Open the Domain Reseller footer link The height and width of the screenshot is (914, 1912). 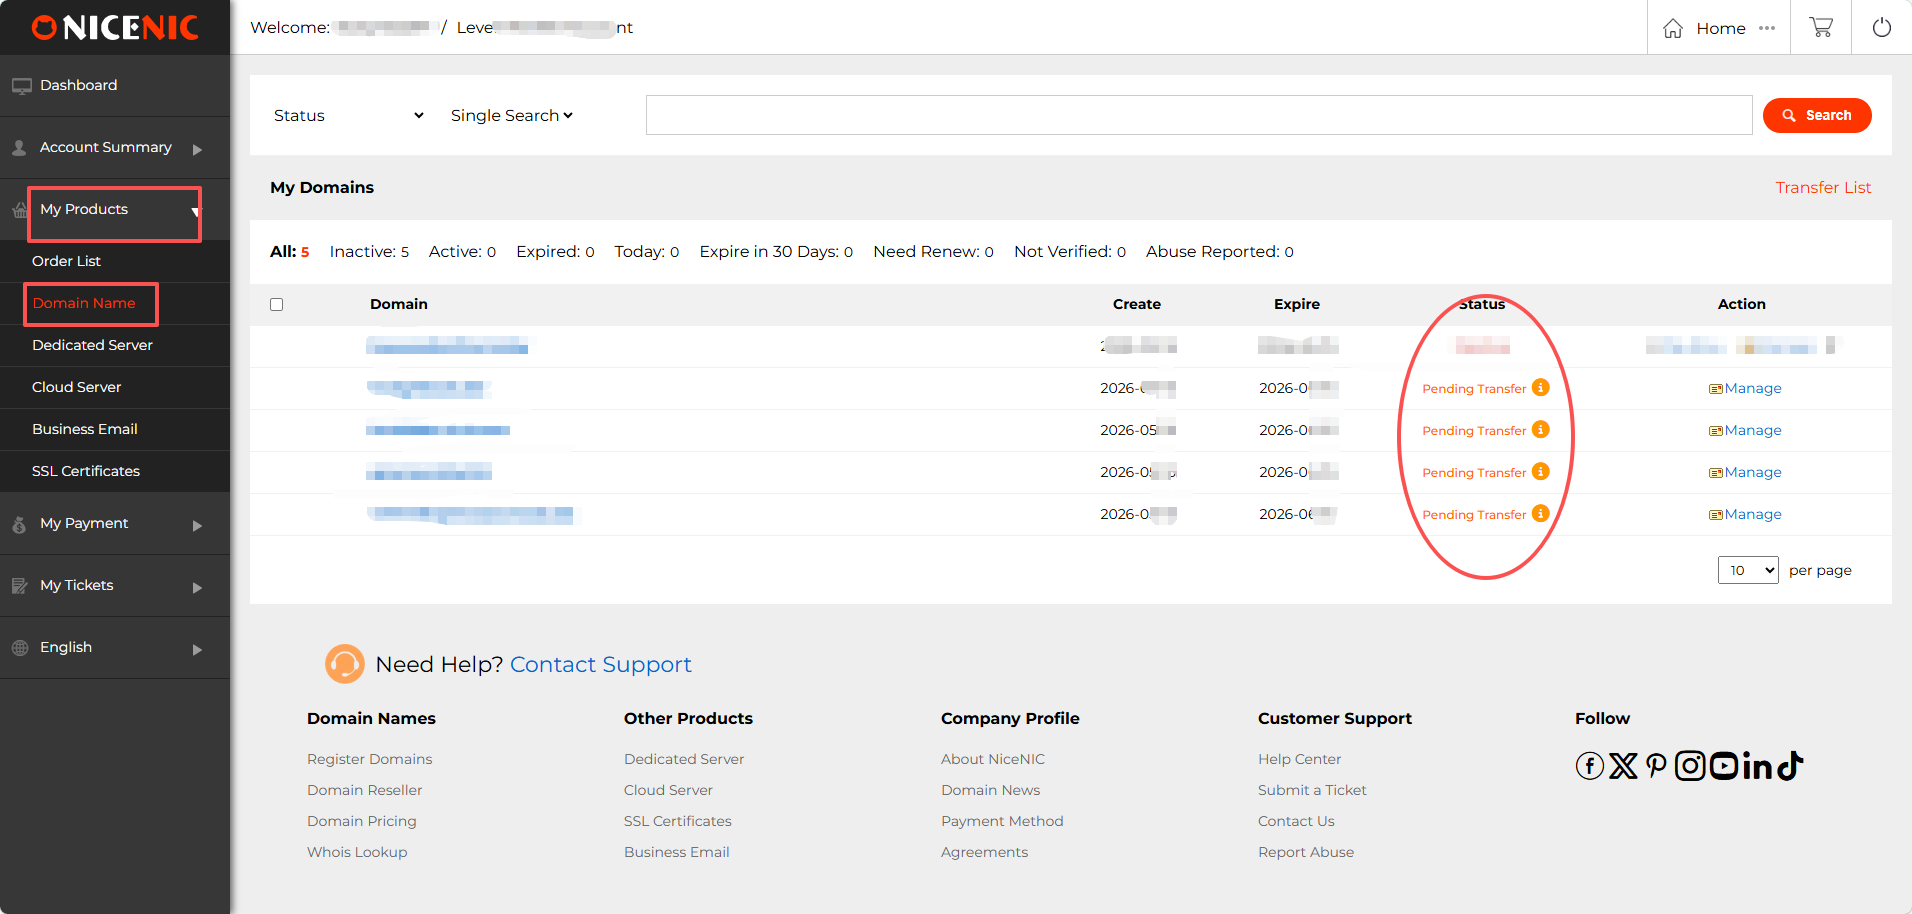tap(365, 790)
